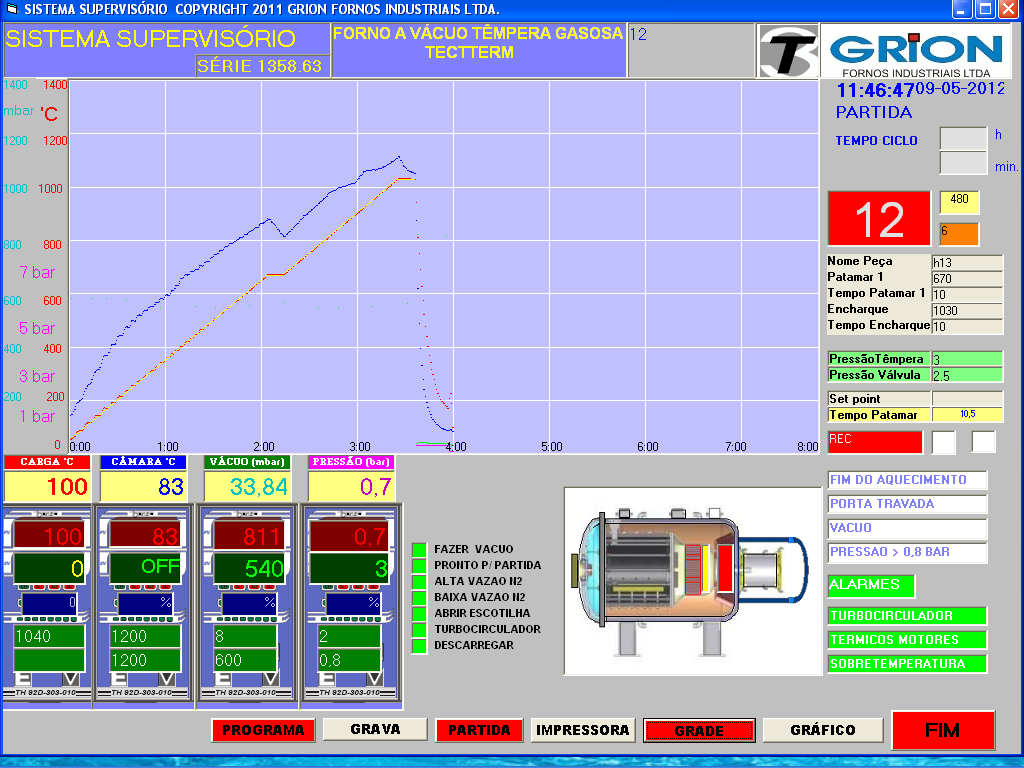The width and height of the screenshot is (1024, 768).
Task: Click the red PARTIDA button
Action: tap(479, 730)
